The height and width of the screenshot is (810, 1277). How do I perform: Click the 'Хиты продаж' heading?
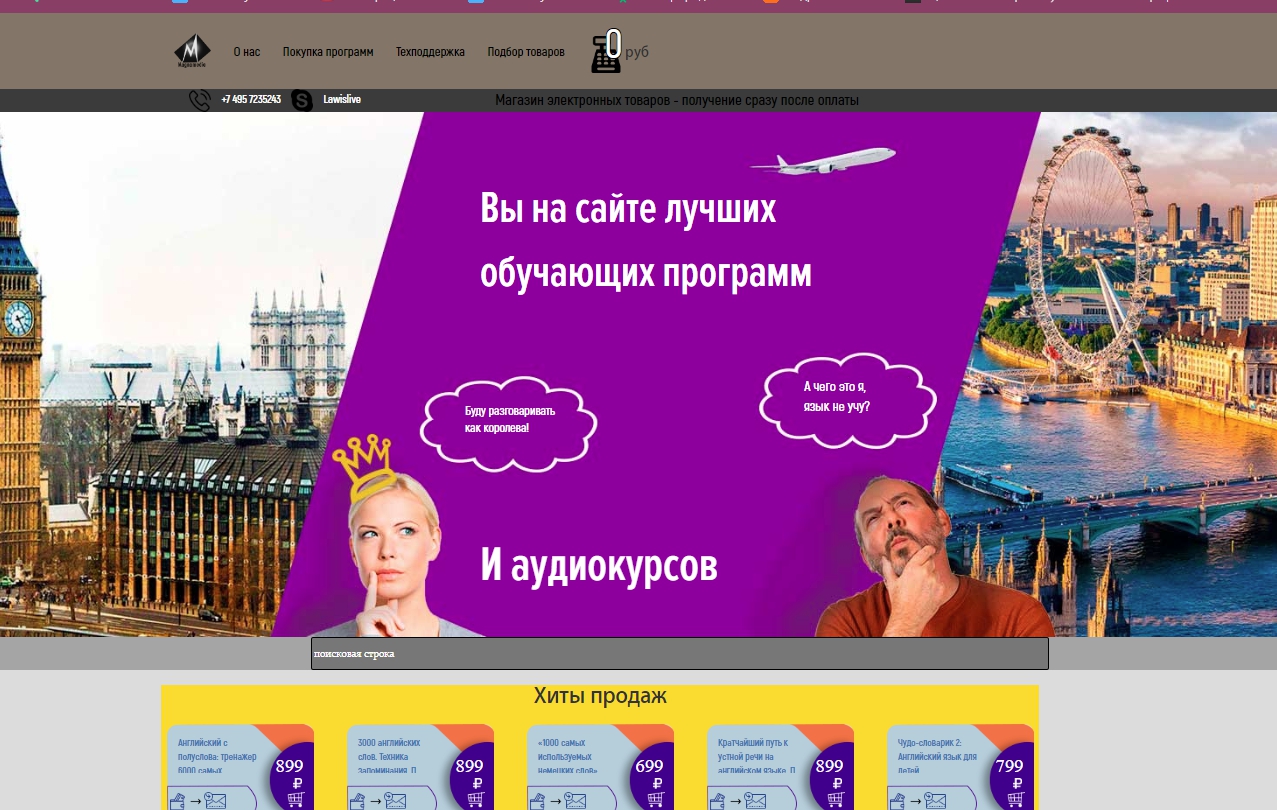coord(600,696)
